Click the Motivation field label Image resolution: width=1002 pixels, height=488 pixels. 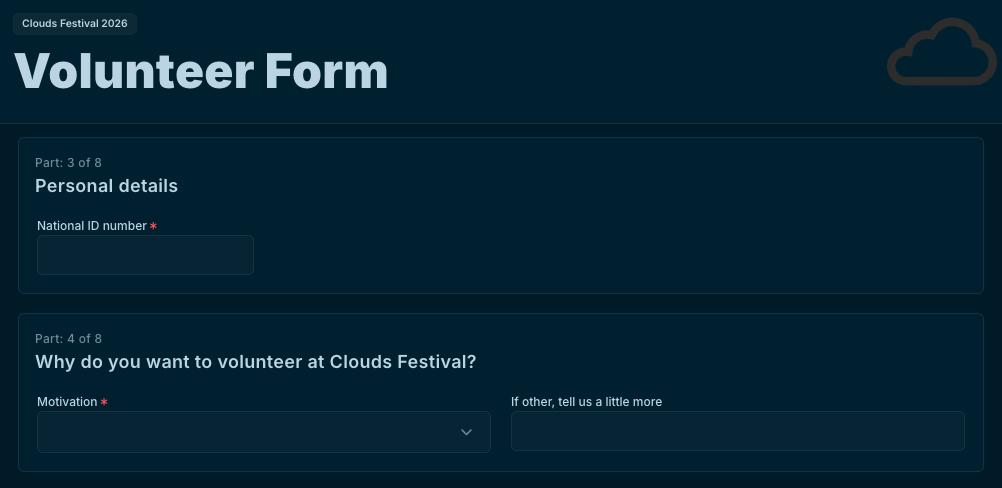coord(67,402)
